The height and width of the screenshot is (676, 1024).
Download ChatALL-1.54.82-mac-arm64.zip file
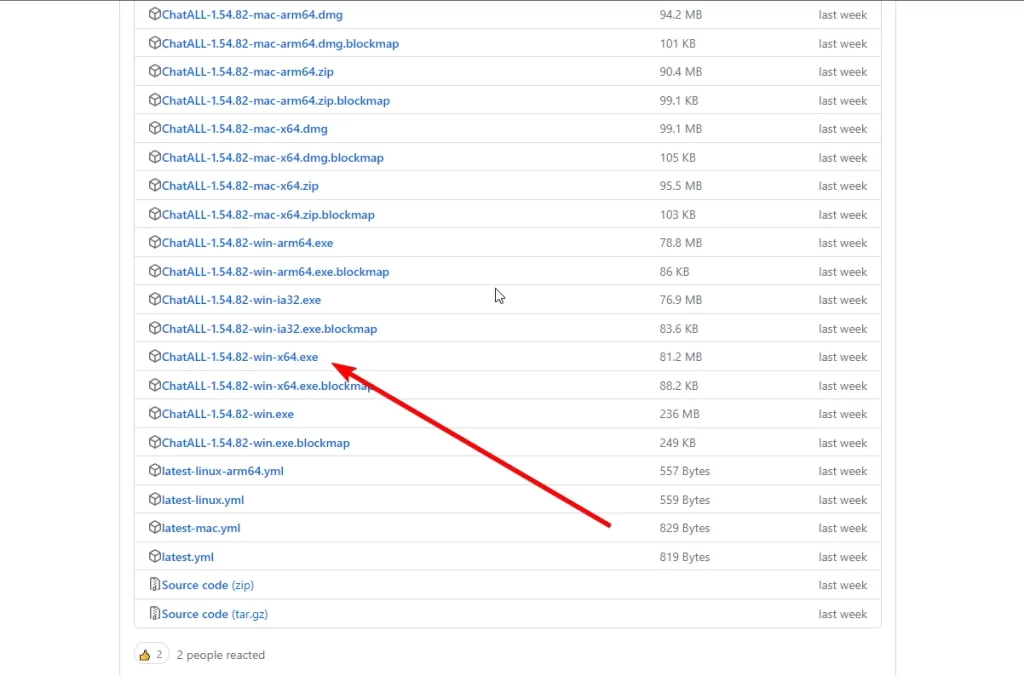point(248,72)
